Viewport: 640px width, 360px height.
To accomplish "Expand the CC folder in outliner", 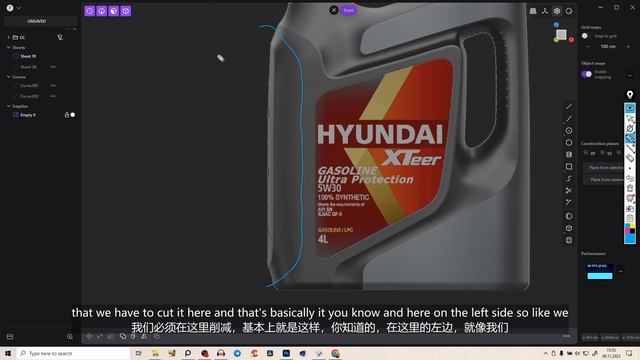I will pos(9,37).
